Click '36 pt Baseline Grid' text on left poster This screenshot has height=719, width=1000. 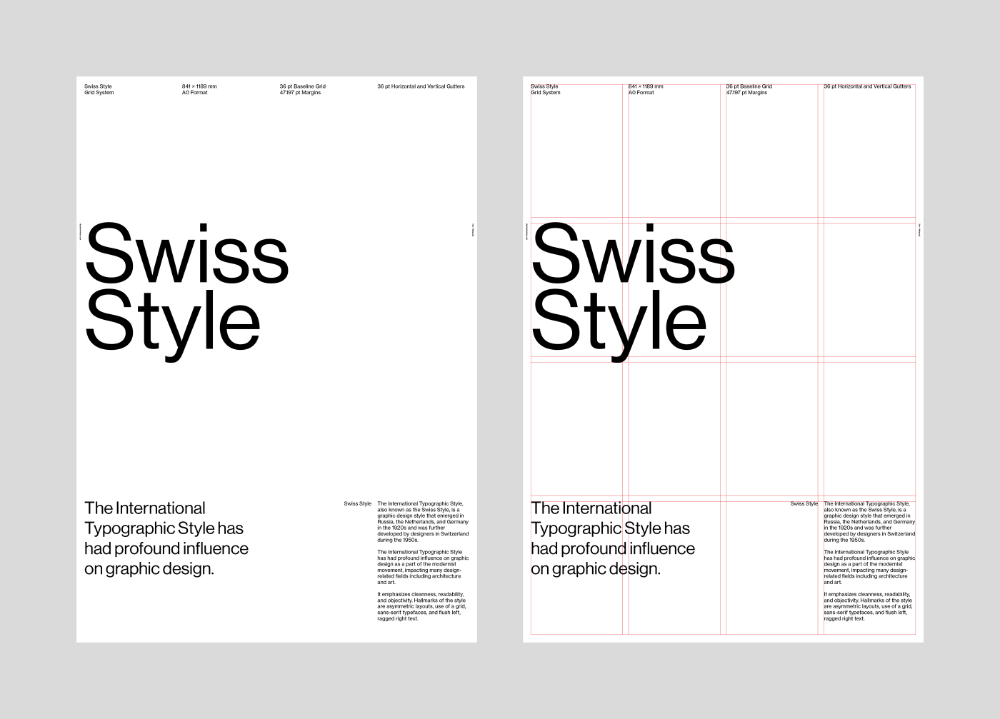(303, 87)
